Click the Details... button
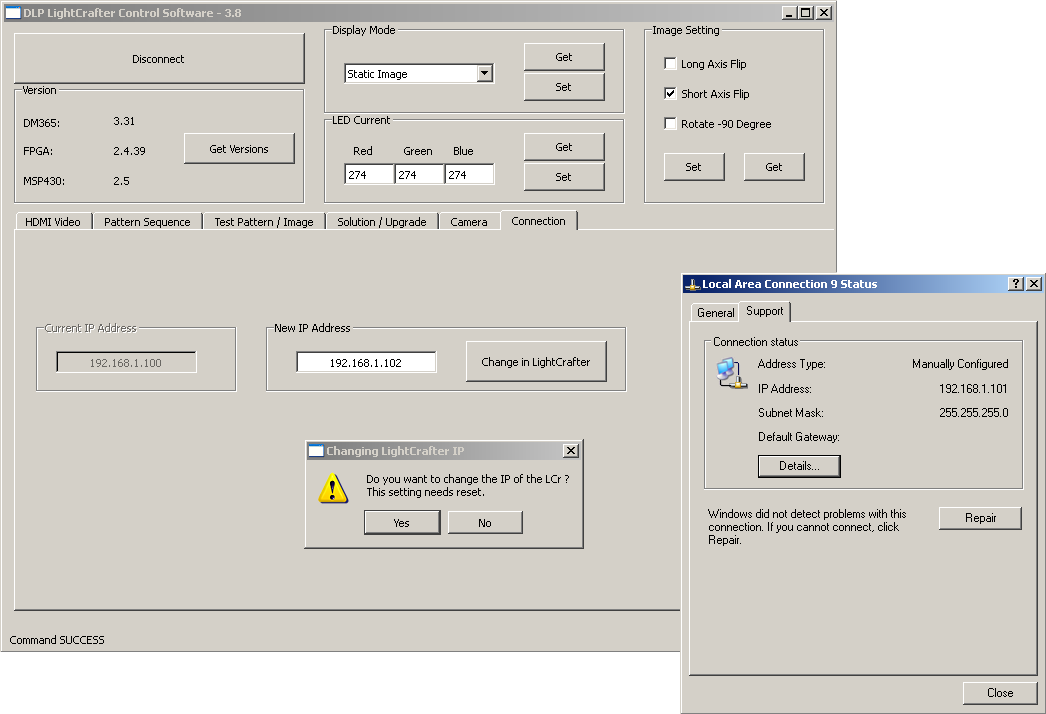1046x714 pixels. (799, 466)
